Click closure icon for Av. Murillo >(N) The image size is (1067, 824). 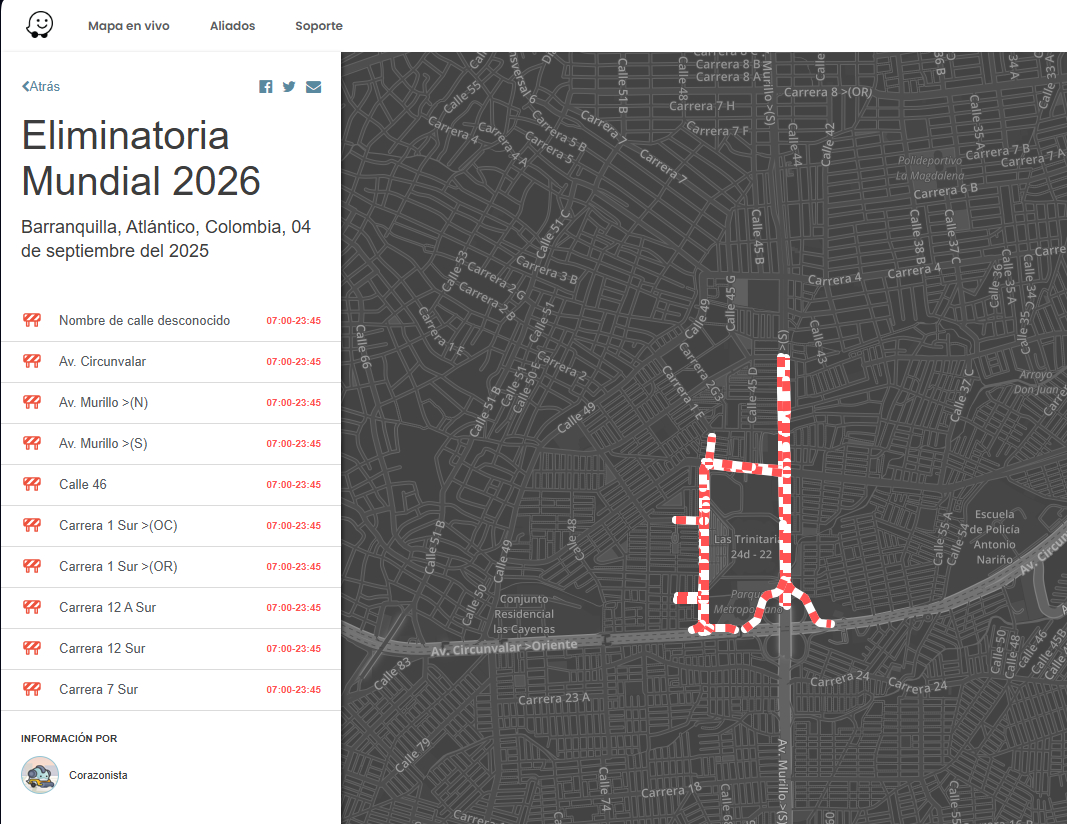click(32, 403)
